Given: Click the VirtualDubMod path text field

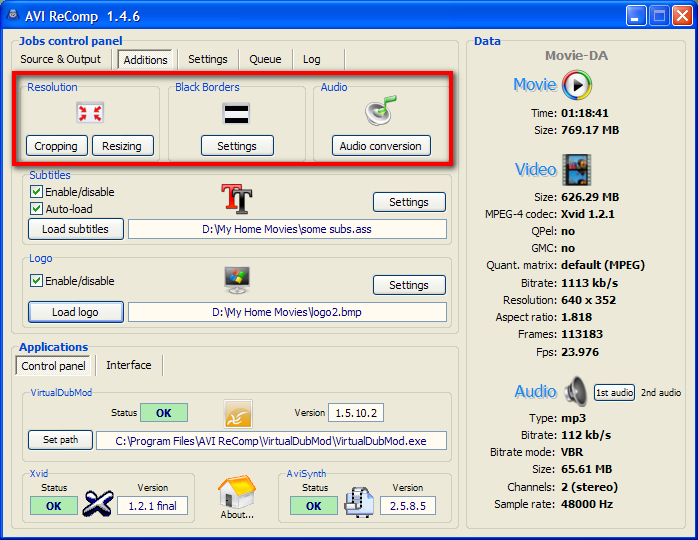Looking at the screenshot, I should coord(271,441).
